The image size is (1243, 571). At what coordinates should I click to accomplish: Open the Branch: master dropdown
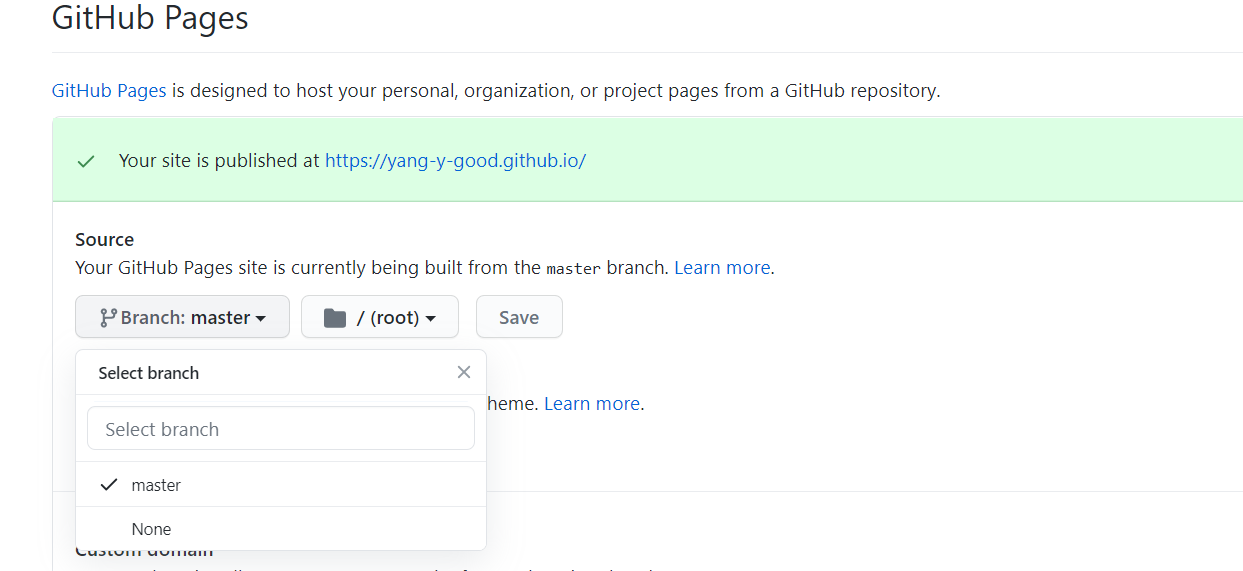coord(182,317)
